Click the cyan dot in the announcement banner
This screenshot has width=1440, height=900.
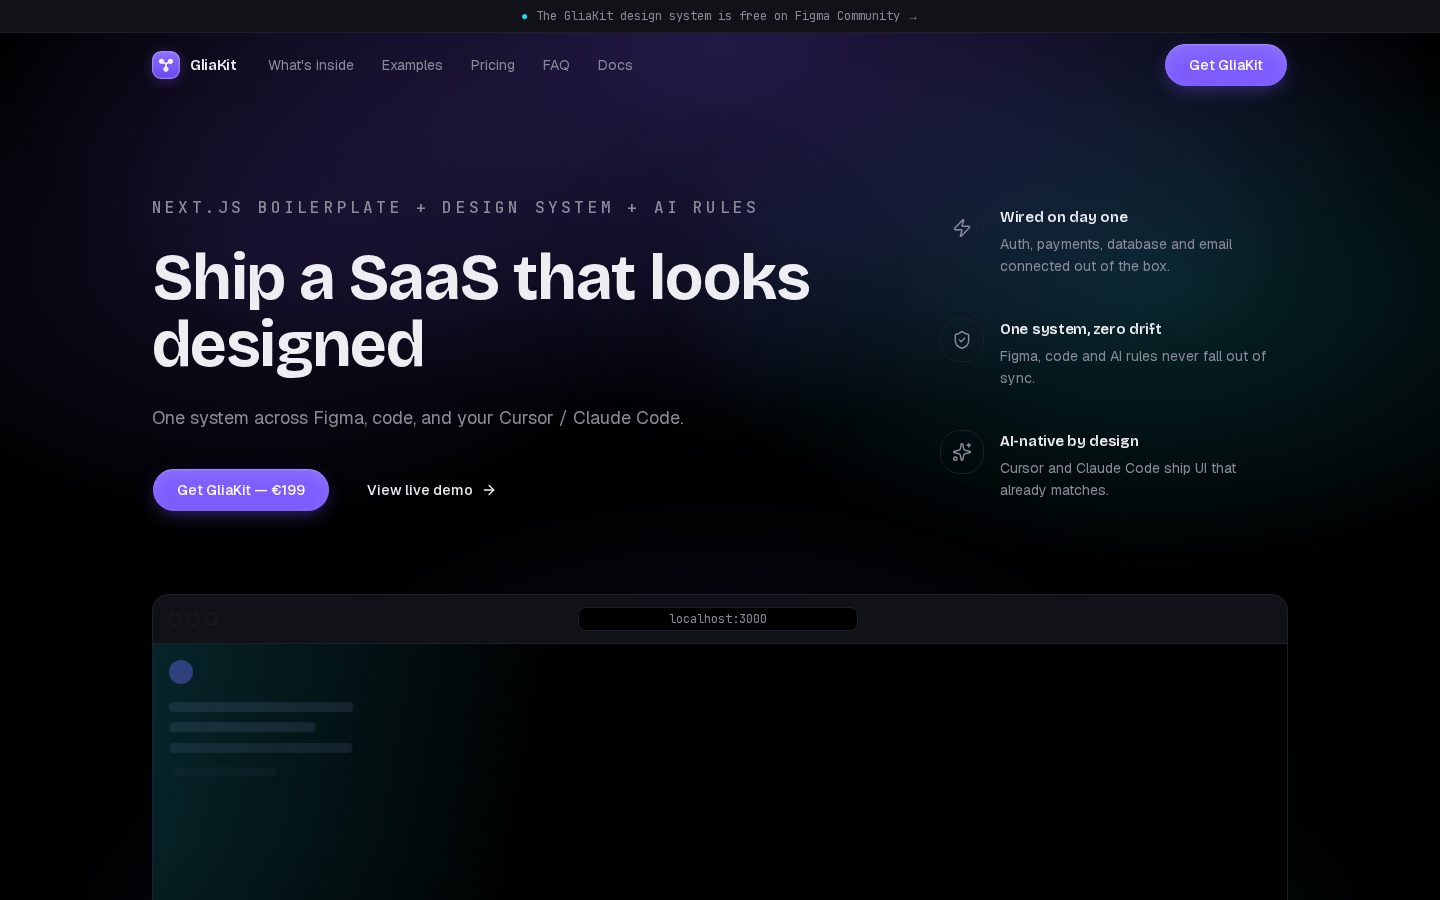coord(525,16)
